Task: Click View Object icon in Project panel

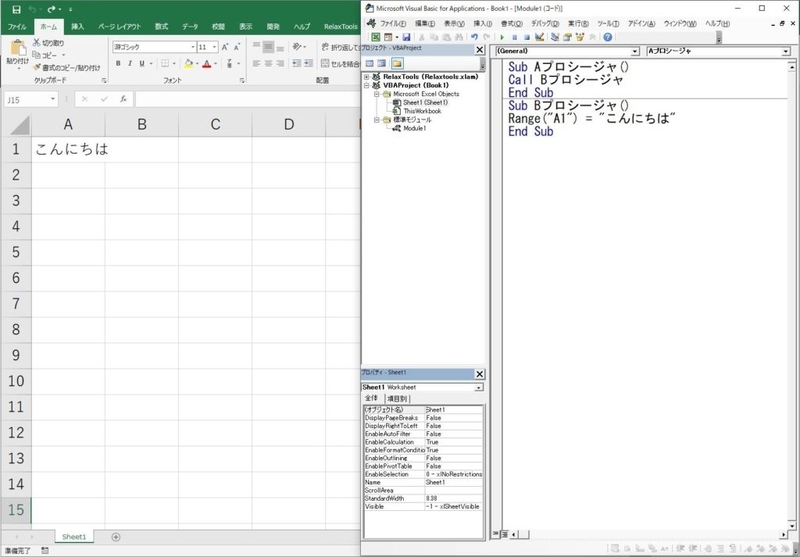Action: 382,63
